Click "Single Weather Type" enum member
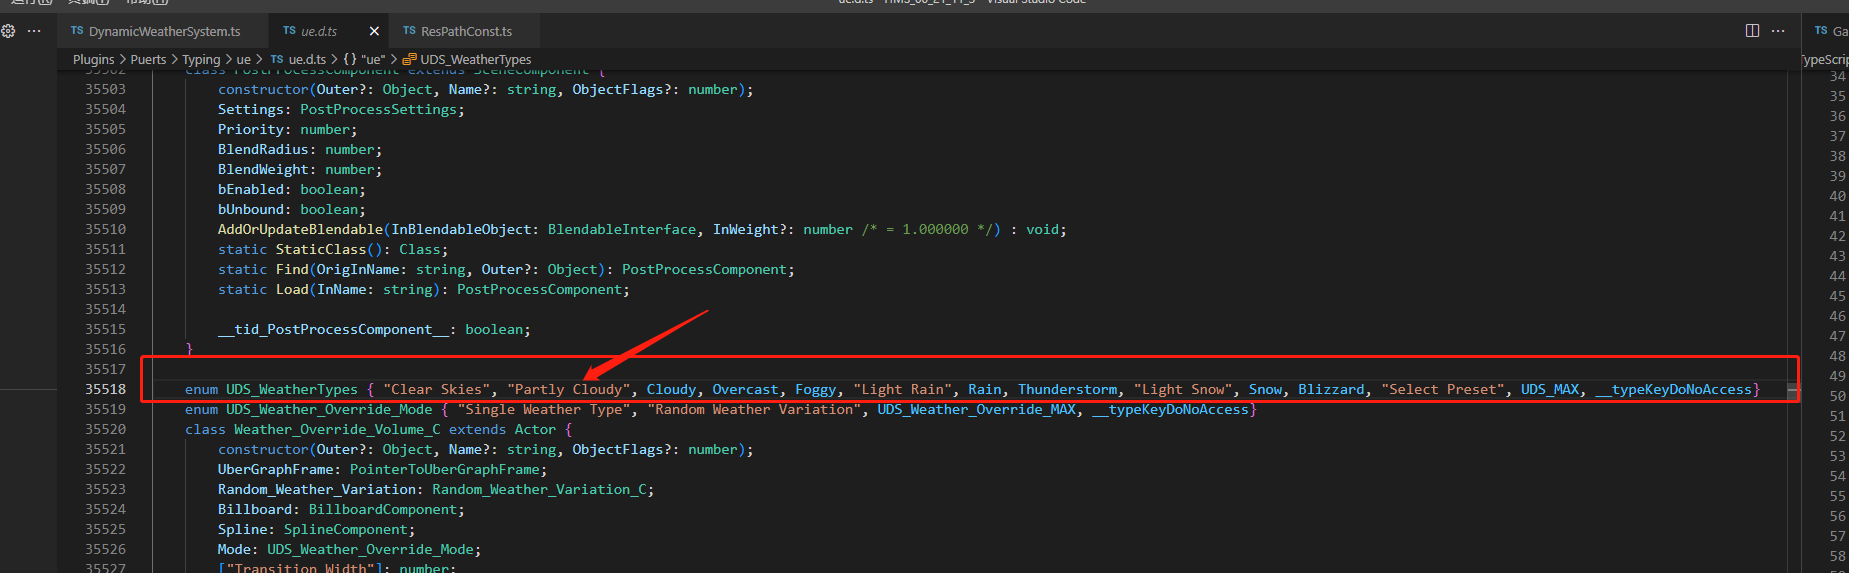This screenshot has height=573, width=1849. tap(544, 409)
